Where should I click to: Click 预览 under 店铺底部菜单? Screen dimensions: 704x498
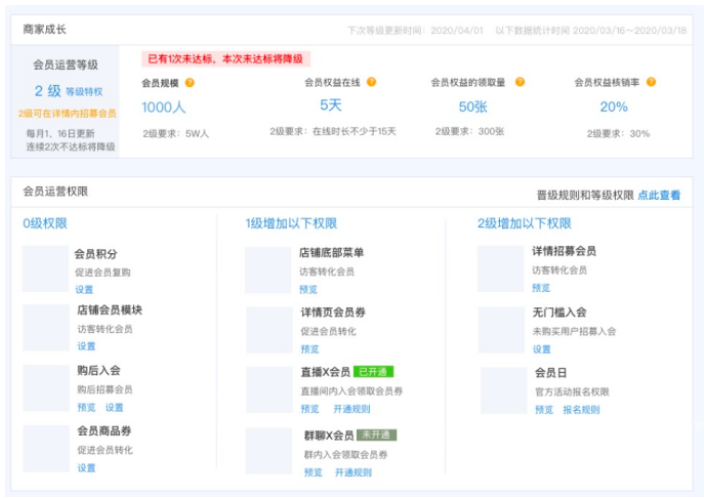click(x=309, y=290)
